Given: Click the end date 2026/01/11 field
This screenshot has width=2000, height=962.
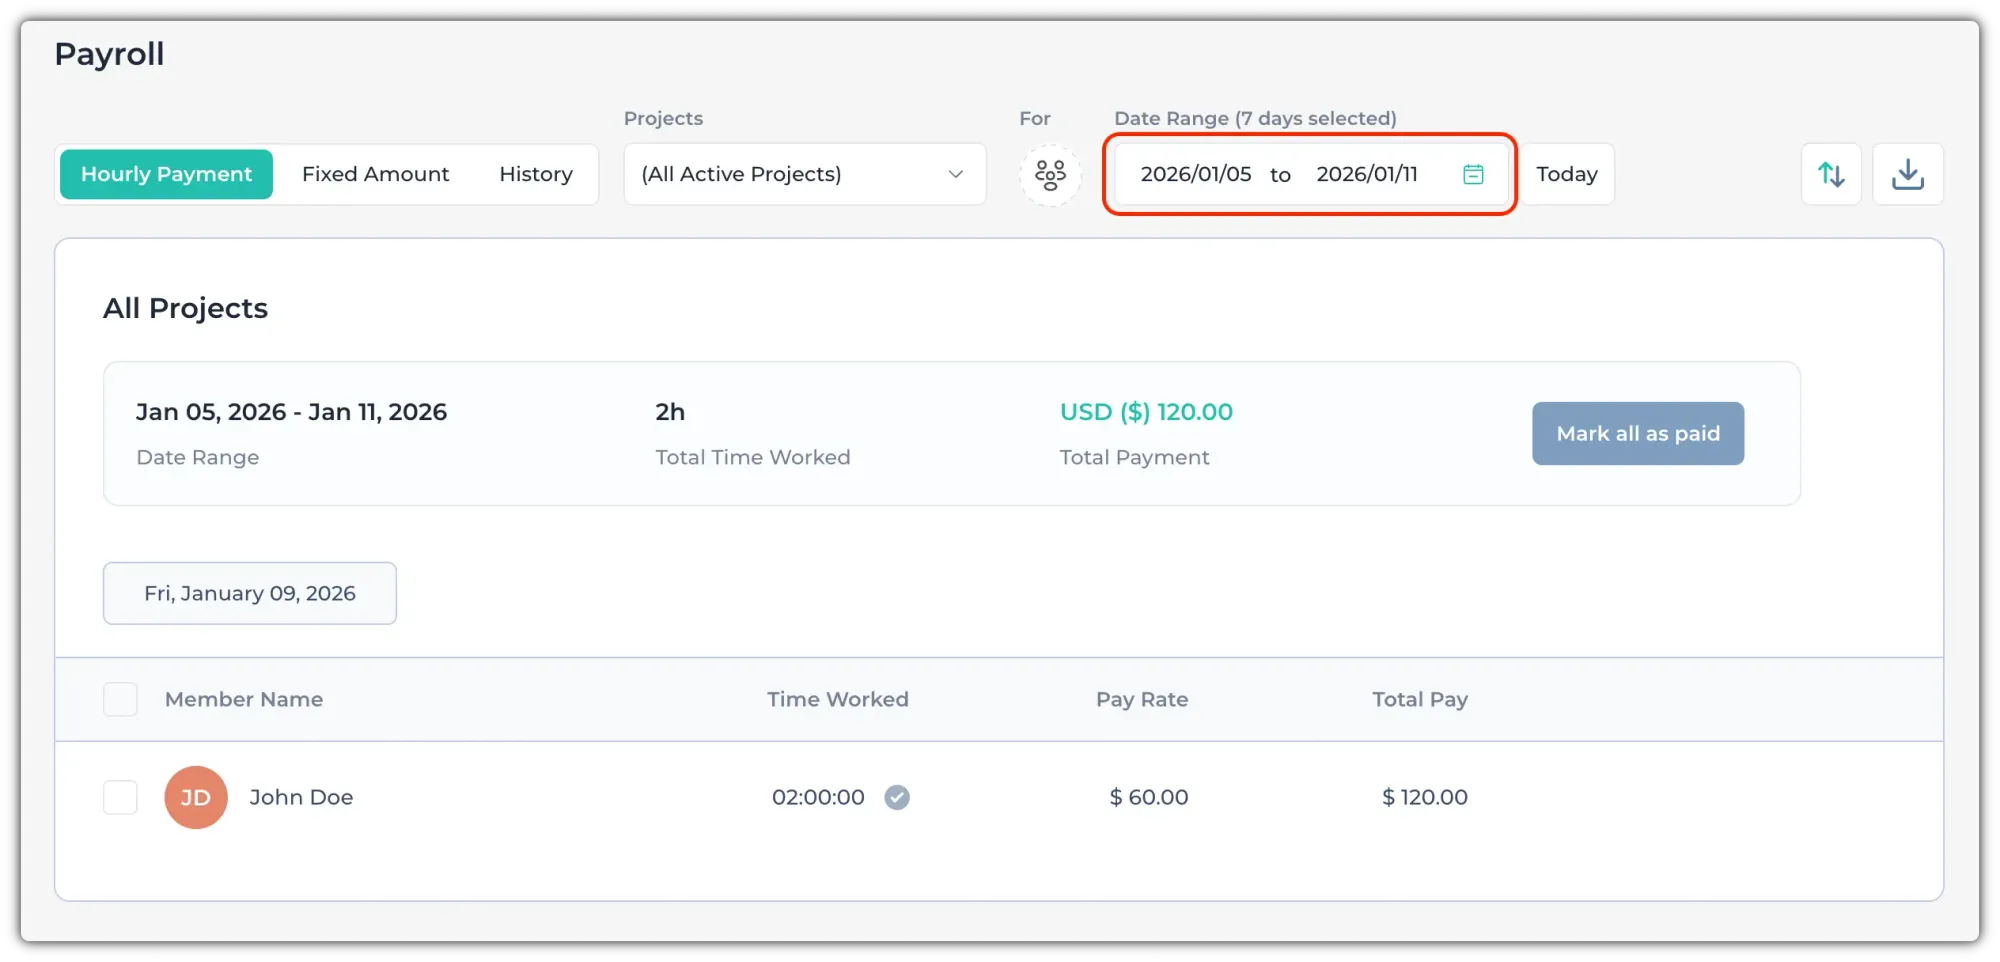Looking at the screenshot, I should click(1366, 175).
